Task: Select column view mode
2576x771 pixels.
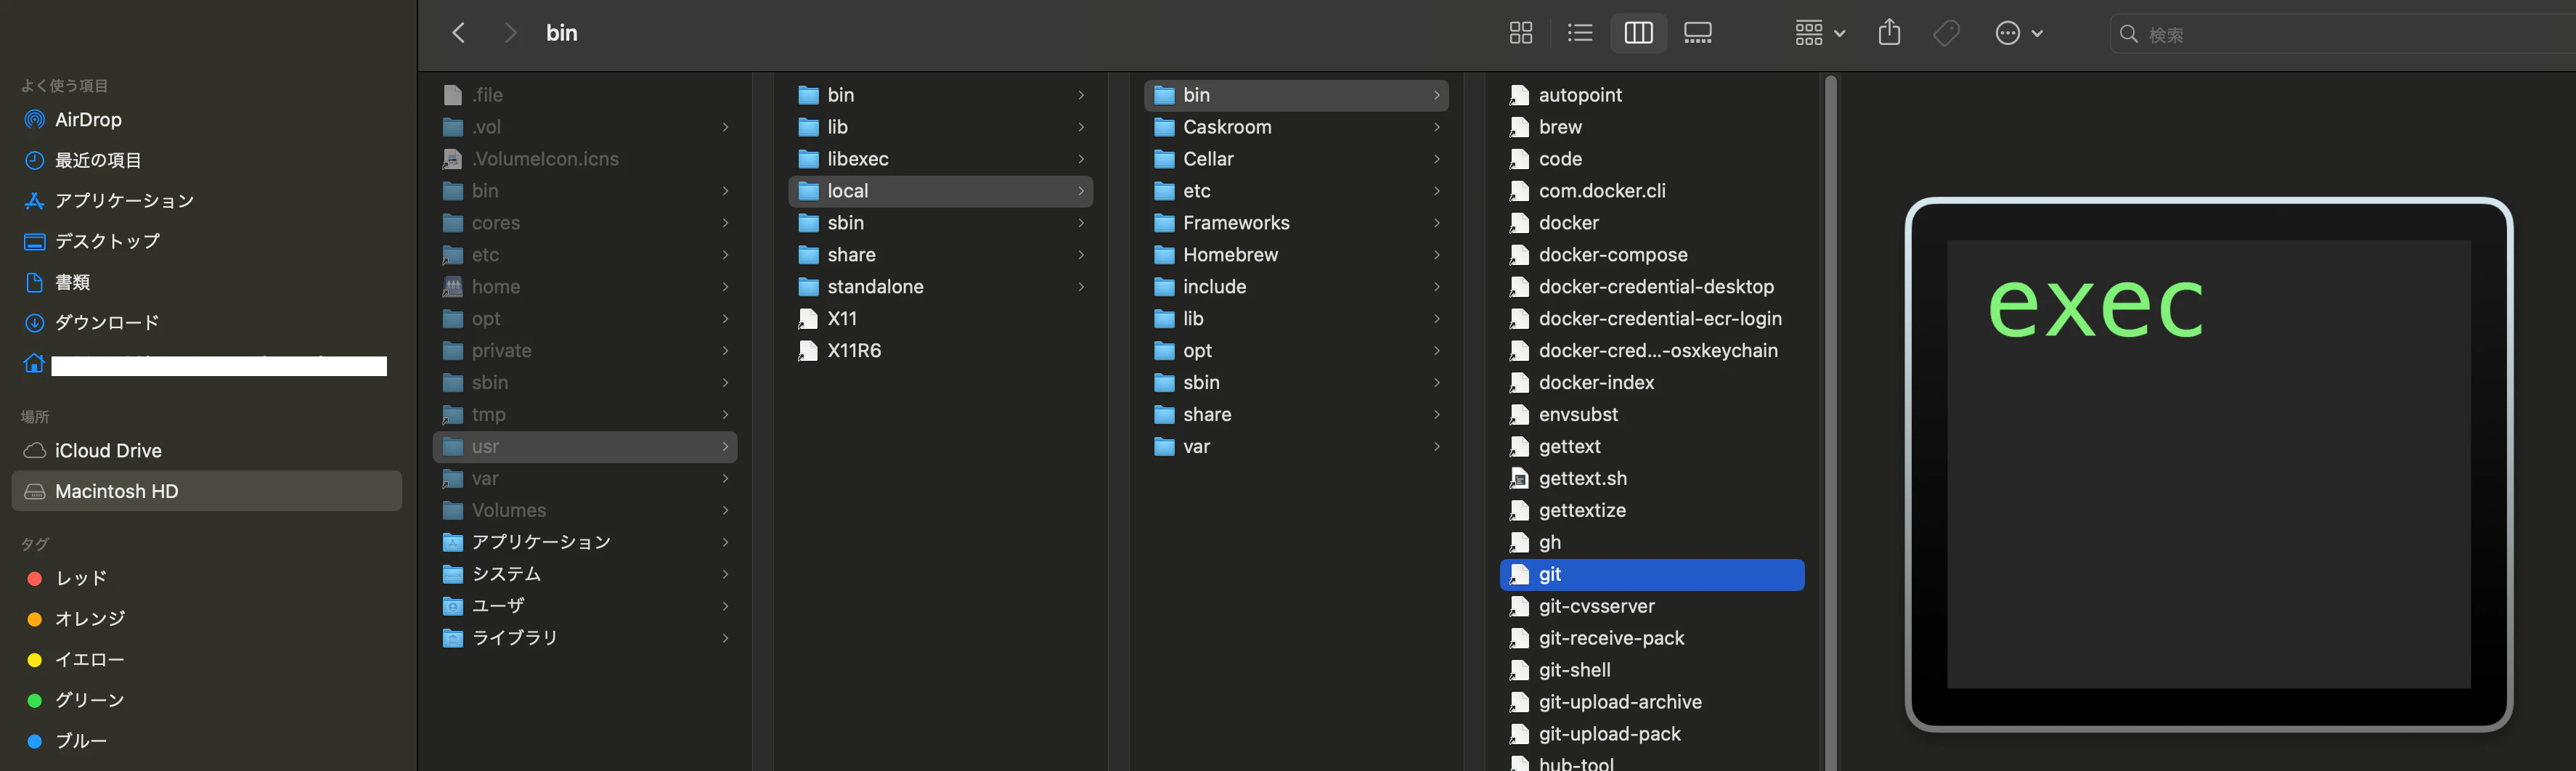Action: click(x=1638, y=33)
